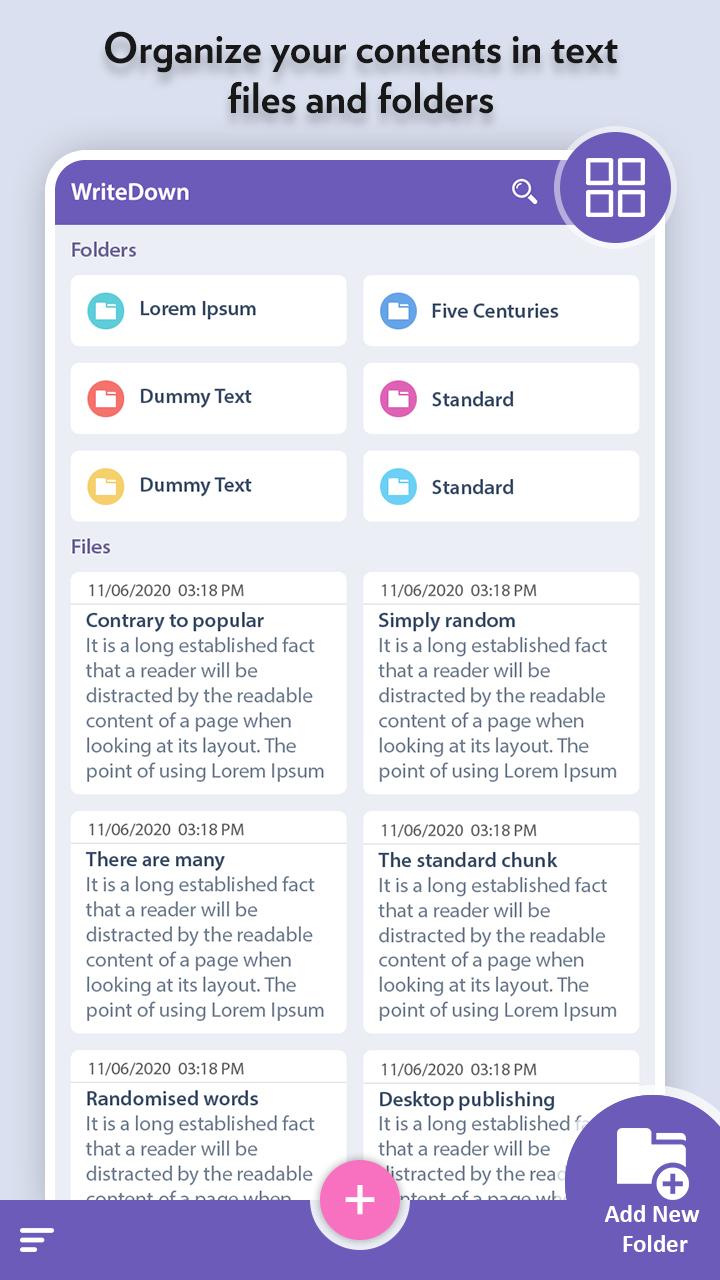
Task: Switch to grid view layout icon
Action: pyautogui.click(x=615, y=187)
